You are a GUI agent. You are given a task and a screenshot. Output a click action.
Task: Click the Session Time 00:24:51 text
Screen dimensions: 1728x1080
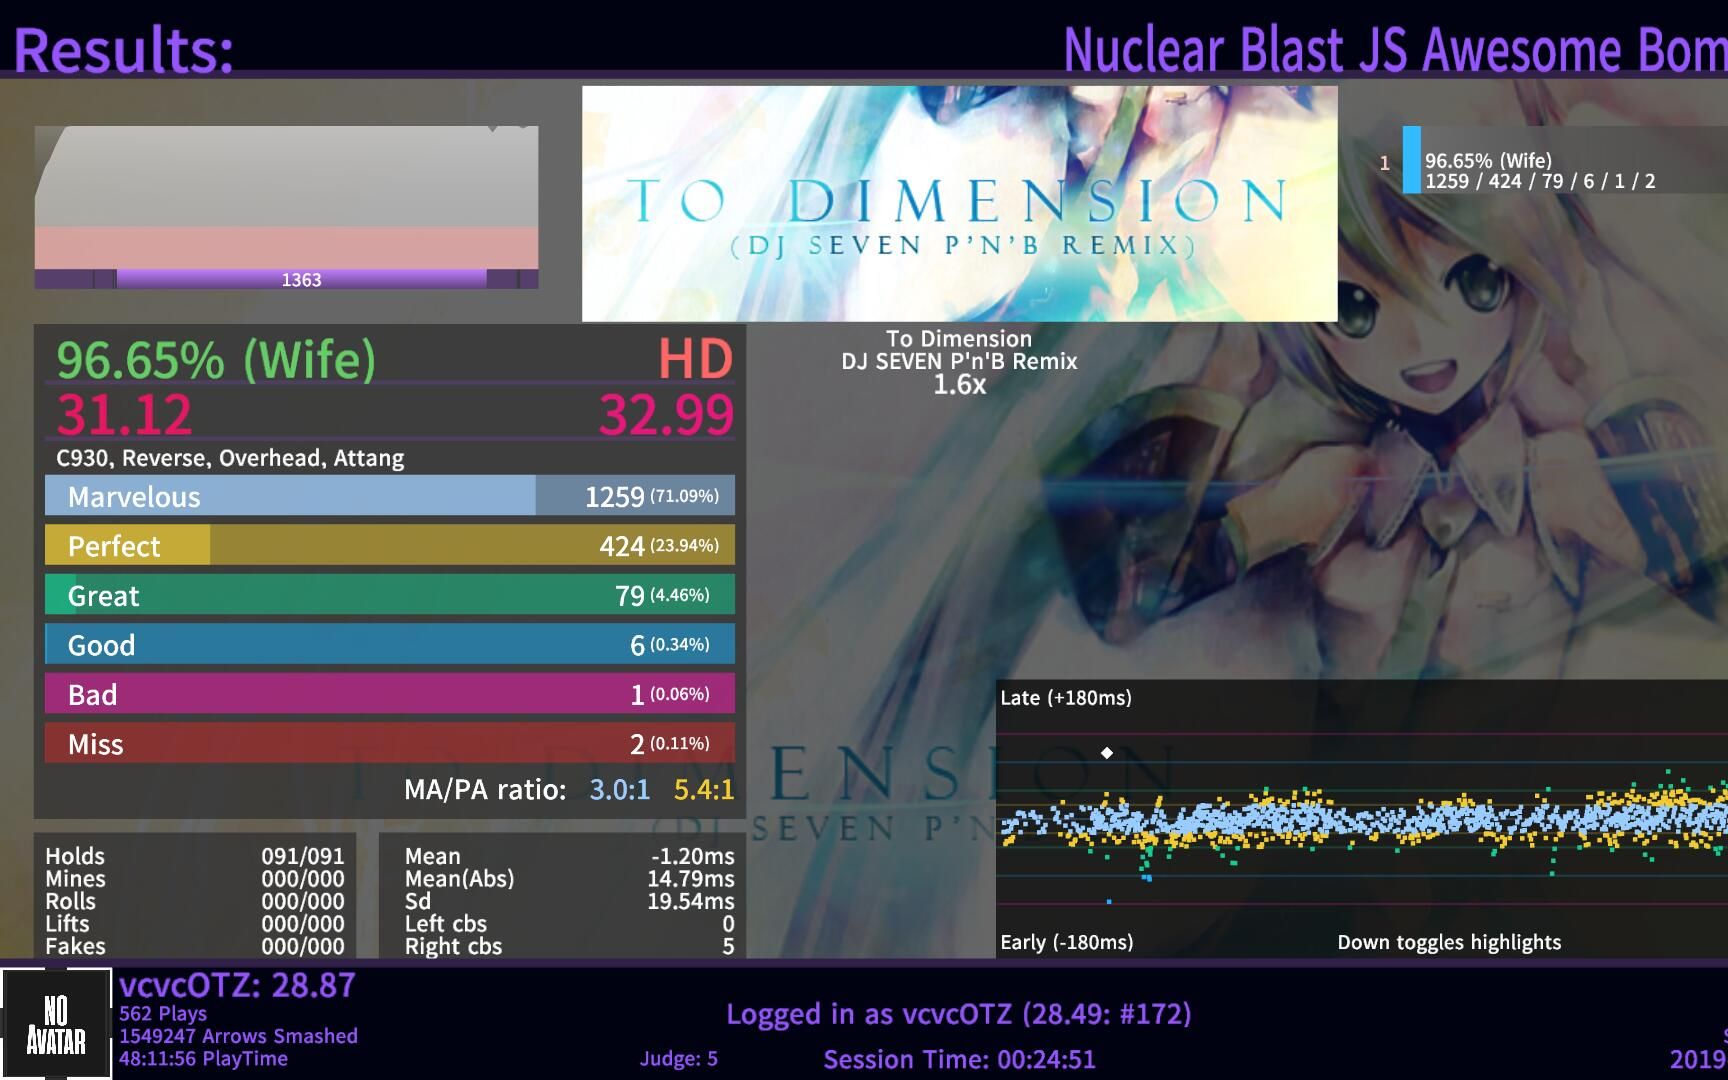point(959,1059)
